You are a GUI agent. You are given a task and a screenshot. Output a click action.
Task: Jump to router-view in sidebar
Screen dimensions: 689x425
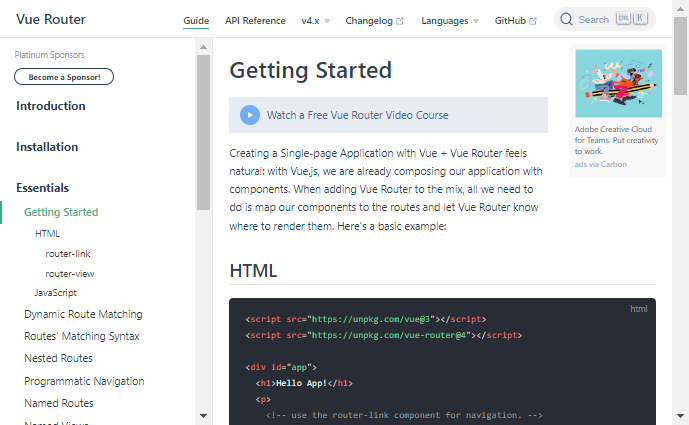(70, 274)
